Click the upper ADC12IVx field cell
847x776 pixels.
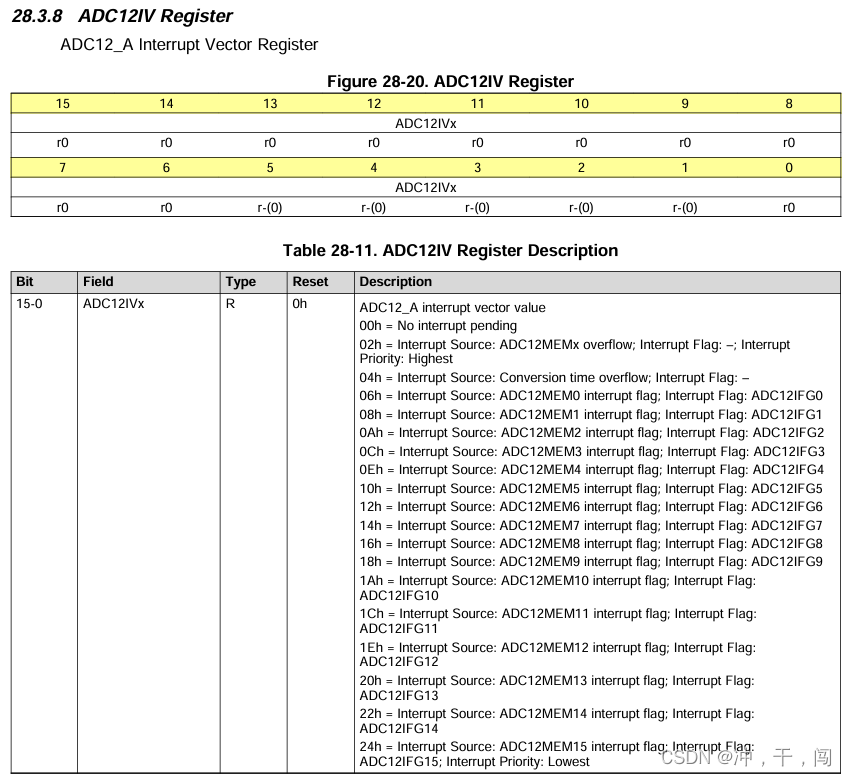click(425, 123)
